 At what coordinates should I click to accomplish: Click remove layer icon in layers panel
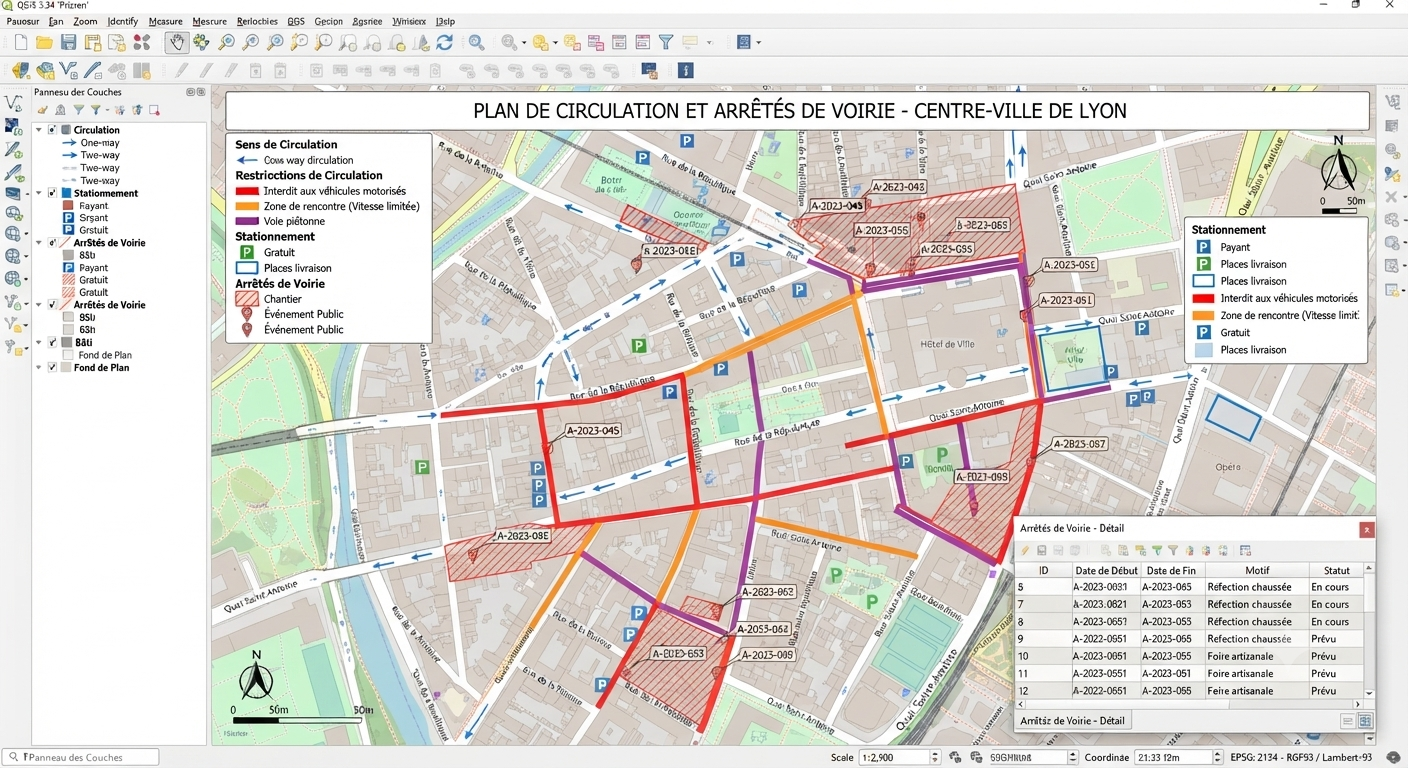(154, 110)
